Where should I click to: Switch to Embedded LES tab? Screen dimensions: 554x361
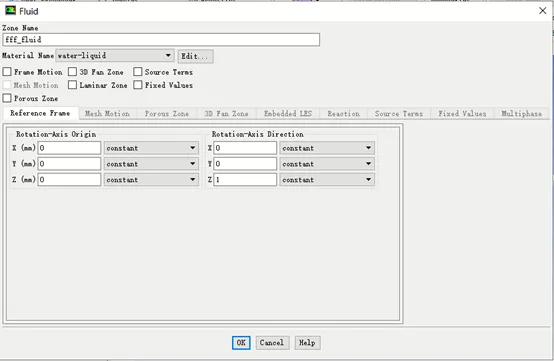[288, 114]
